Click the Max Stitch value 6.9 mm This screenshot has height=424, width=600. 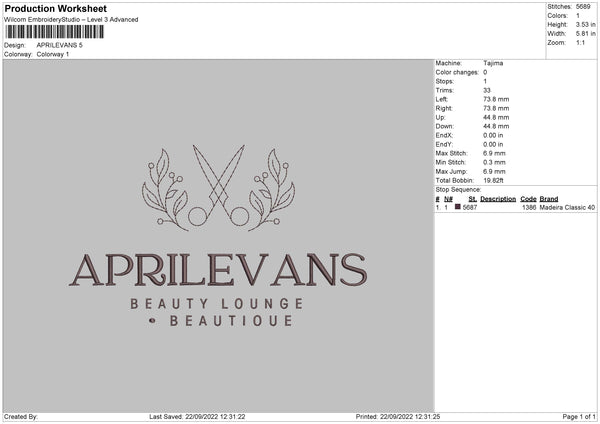pyautogui.click(x=494, y=153)
